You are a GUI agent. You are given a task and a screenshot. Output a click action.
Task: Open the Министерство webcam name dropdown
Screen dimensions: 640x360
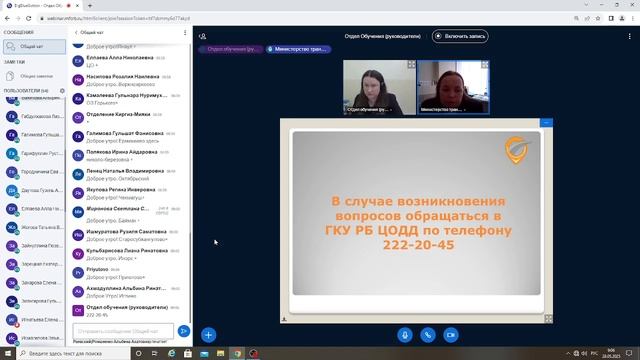pyautogui.click(x=443, y=109)
